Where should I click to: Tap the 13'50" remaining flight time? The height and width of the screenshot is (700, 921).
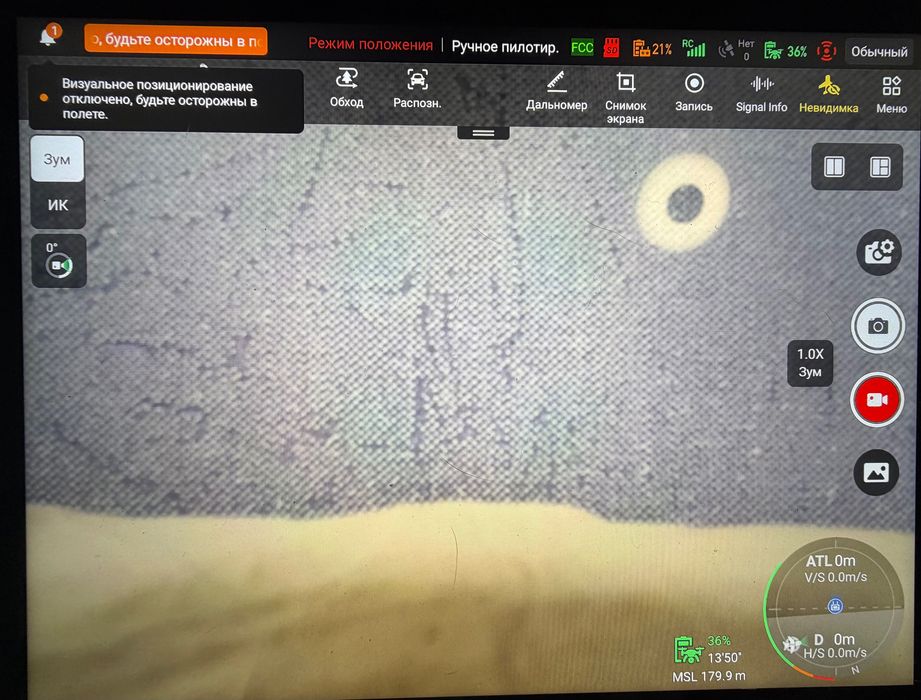(x=724, y=658)
